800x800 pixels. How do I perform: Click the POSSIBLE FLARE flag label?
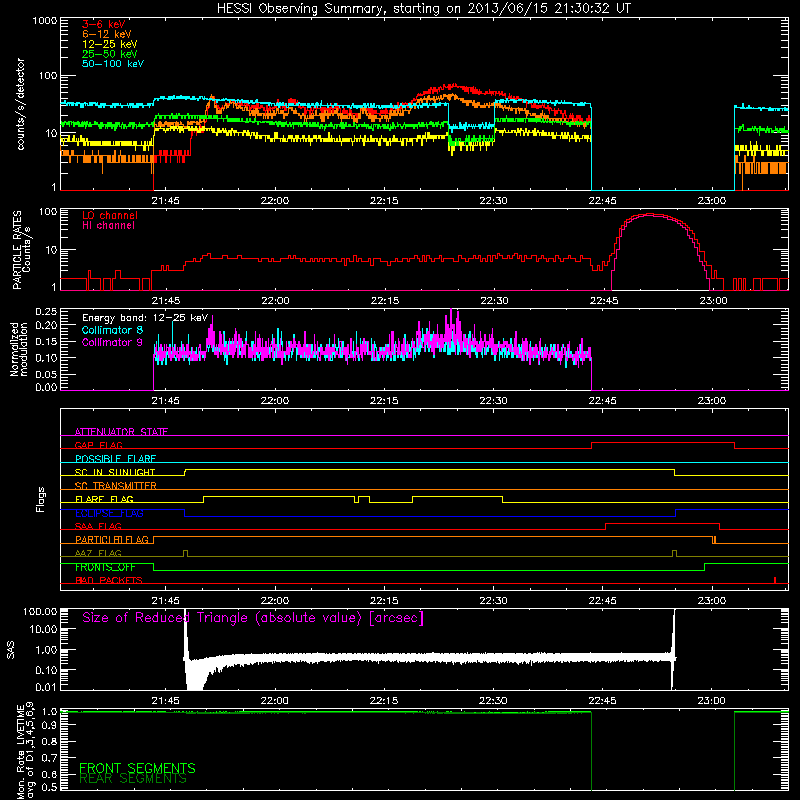pos(115,459)
